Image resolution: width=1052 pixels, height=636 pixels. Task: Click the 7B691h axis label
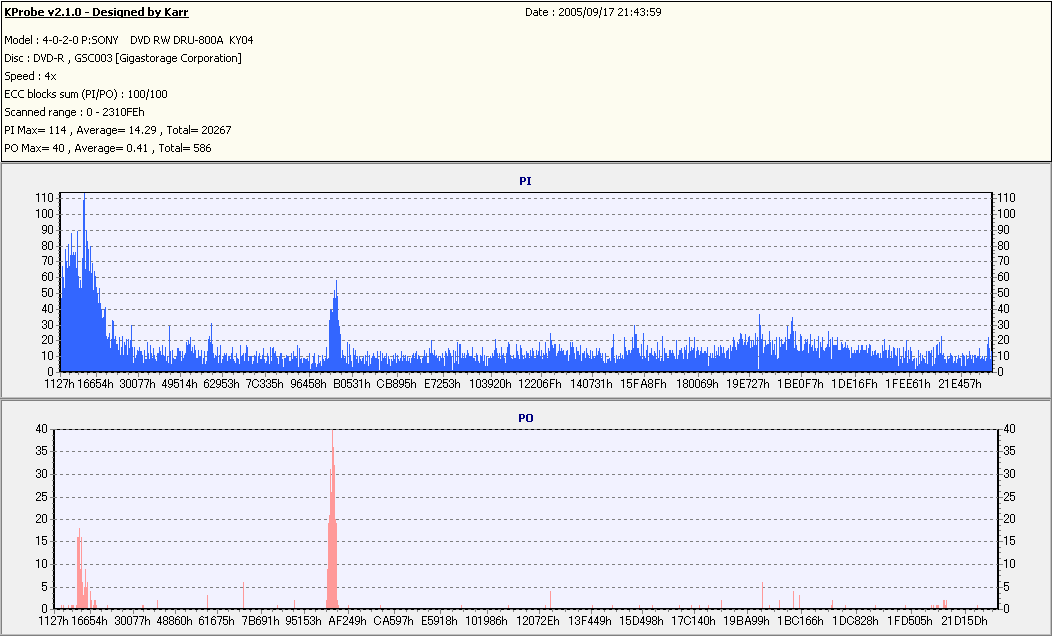pyautogui.click(x=260, y=621)
